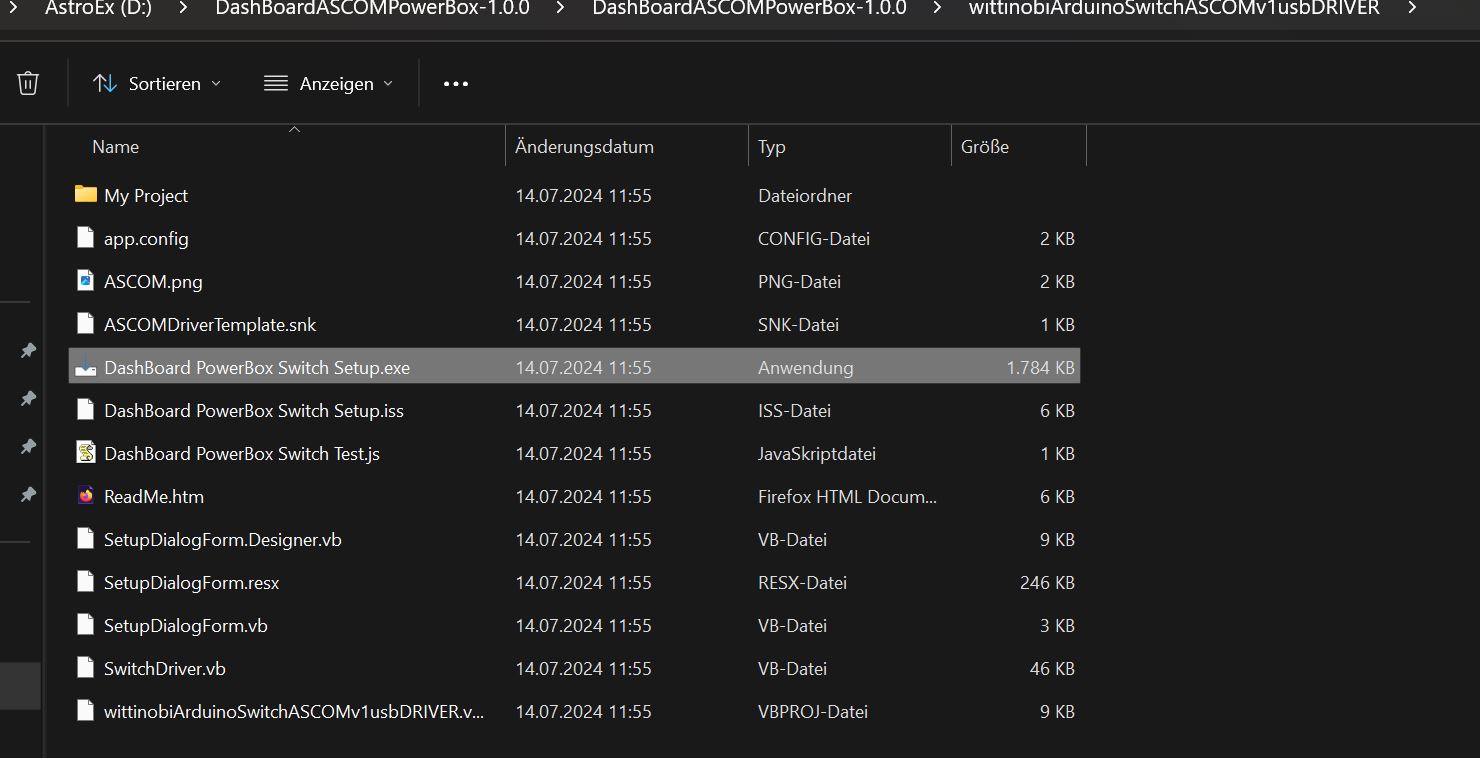
Task: Sort by the Größe column header
Action: 985,147
